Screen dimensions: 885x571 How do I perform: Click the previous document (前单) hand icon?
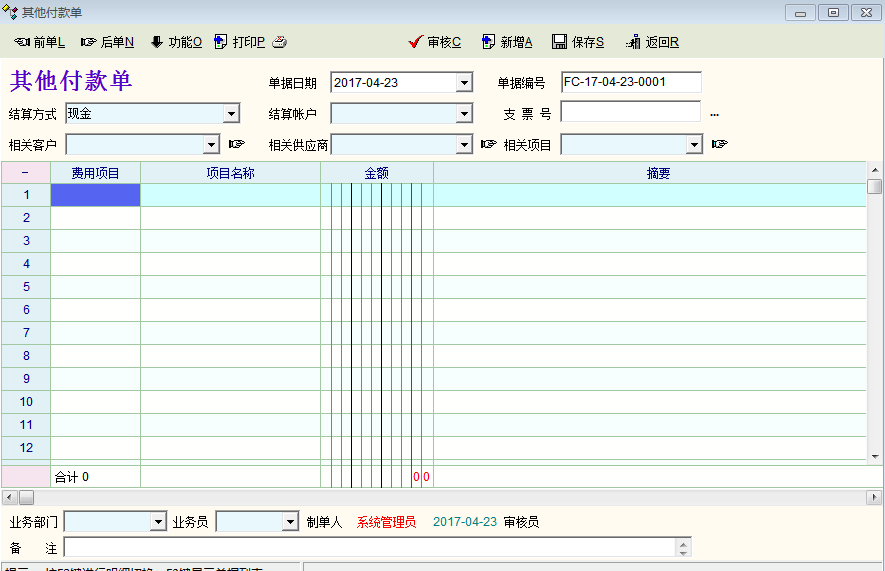pos(22,42)
